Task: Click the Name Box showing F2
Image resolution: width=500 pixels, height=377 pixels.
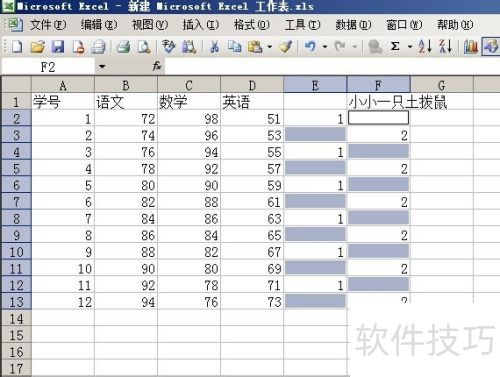Action: [x=48, y=67]
